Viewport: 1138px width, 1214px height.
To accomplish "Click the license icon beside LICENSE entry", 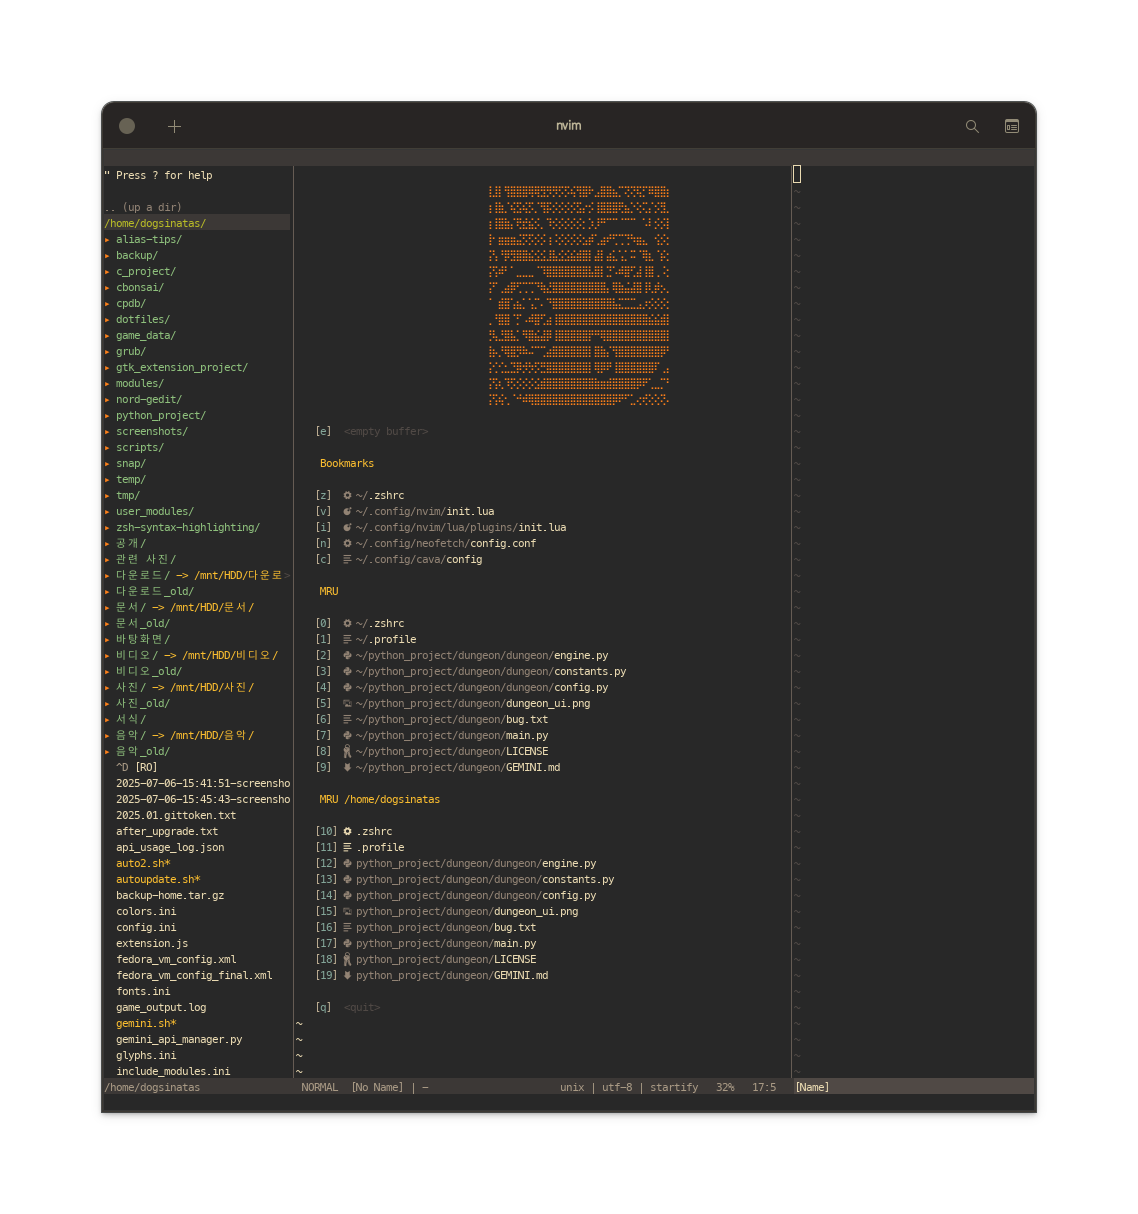I will (x=347, y=751).
